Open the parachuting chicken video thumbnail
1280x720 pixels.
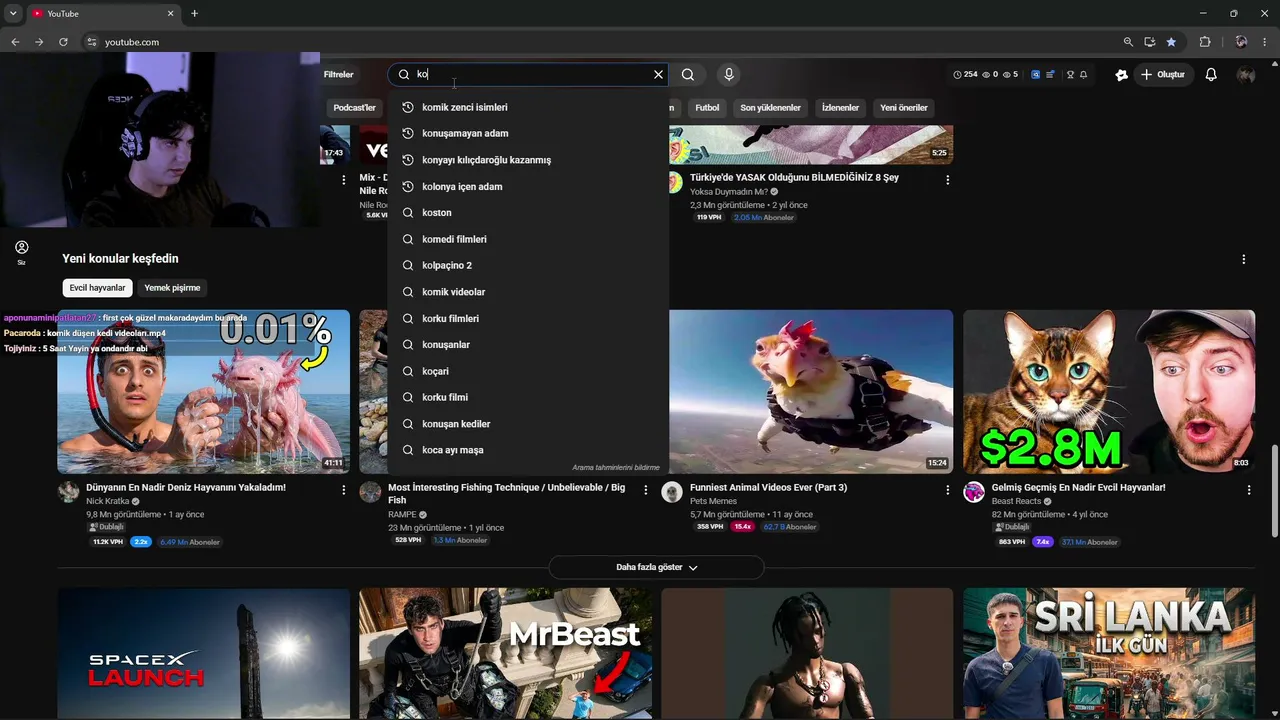[x=811, y=391]
